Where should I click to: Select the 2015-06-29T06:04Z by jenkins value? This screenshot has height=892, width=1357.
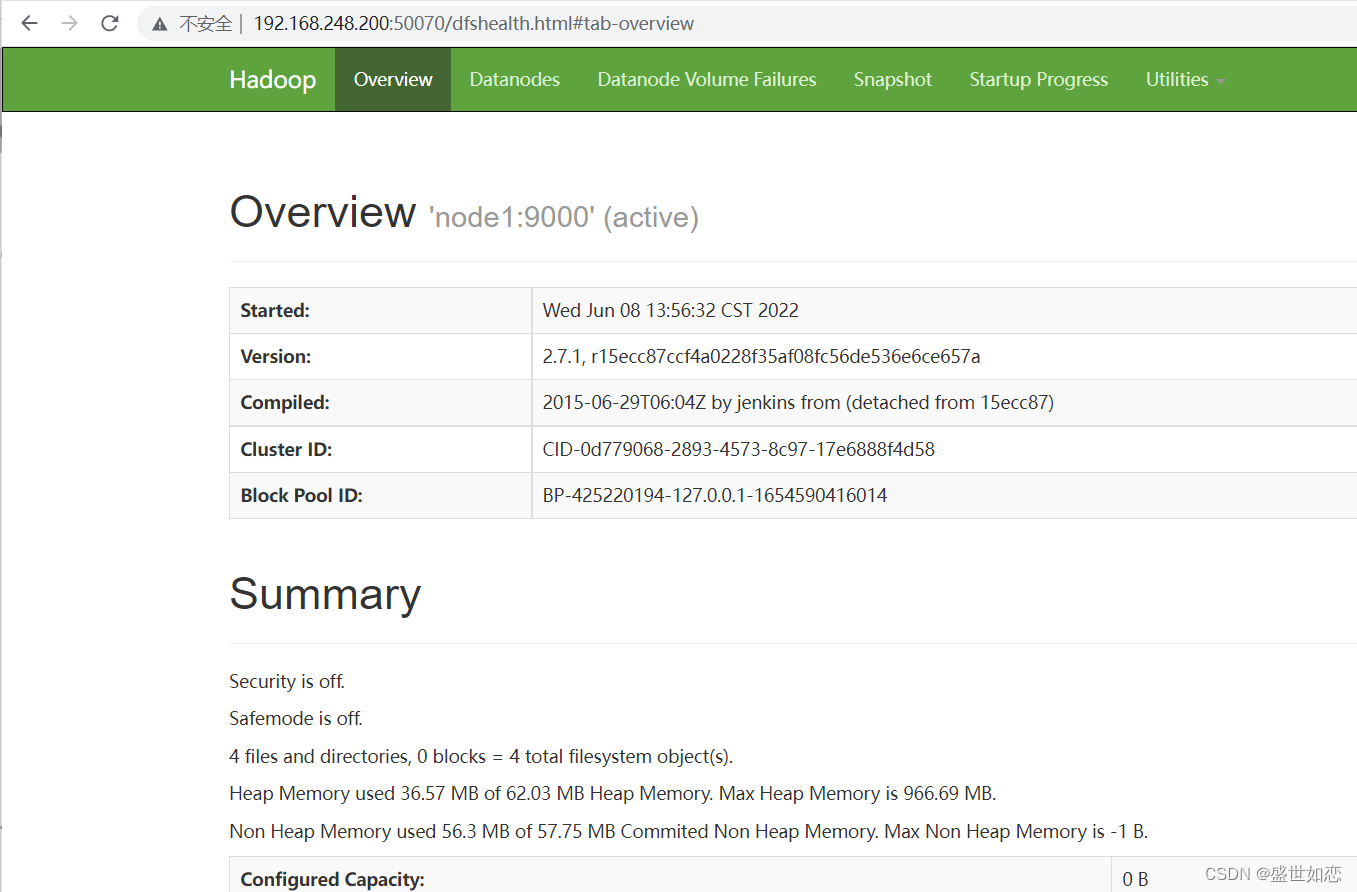[x=798, y=403]
